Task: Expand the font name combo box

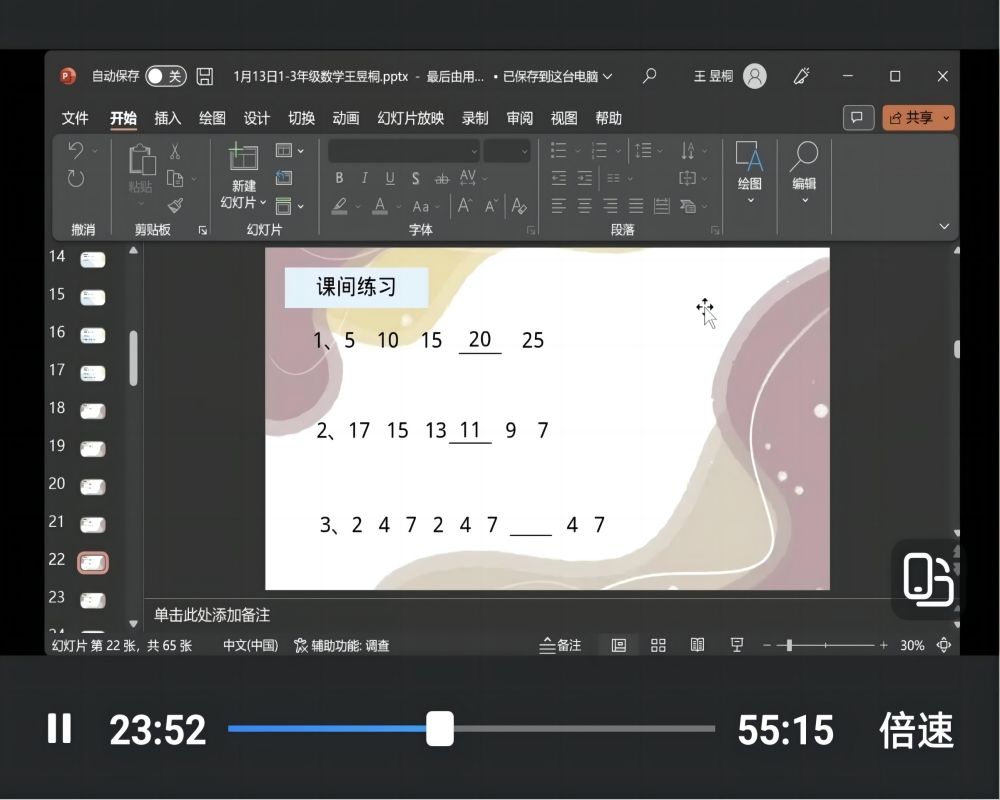Action: (x=474, y=151)
